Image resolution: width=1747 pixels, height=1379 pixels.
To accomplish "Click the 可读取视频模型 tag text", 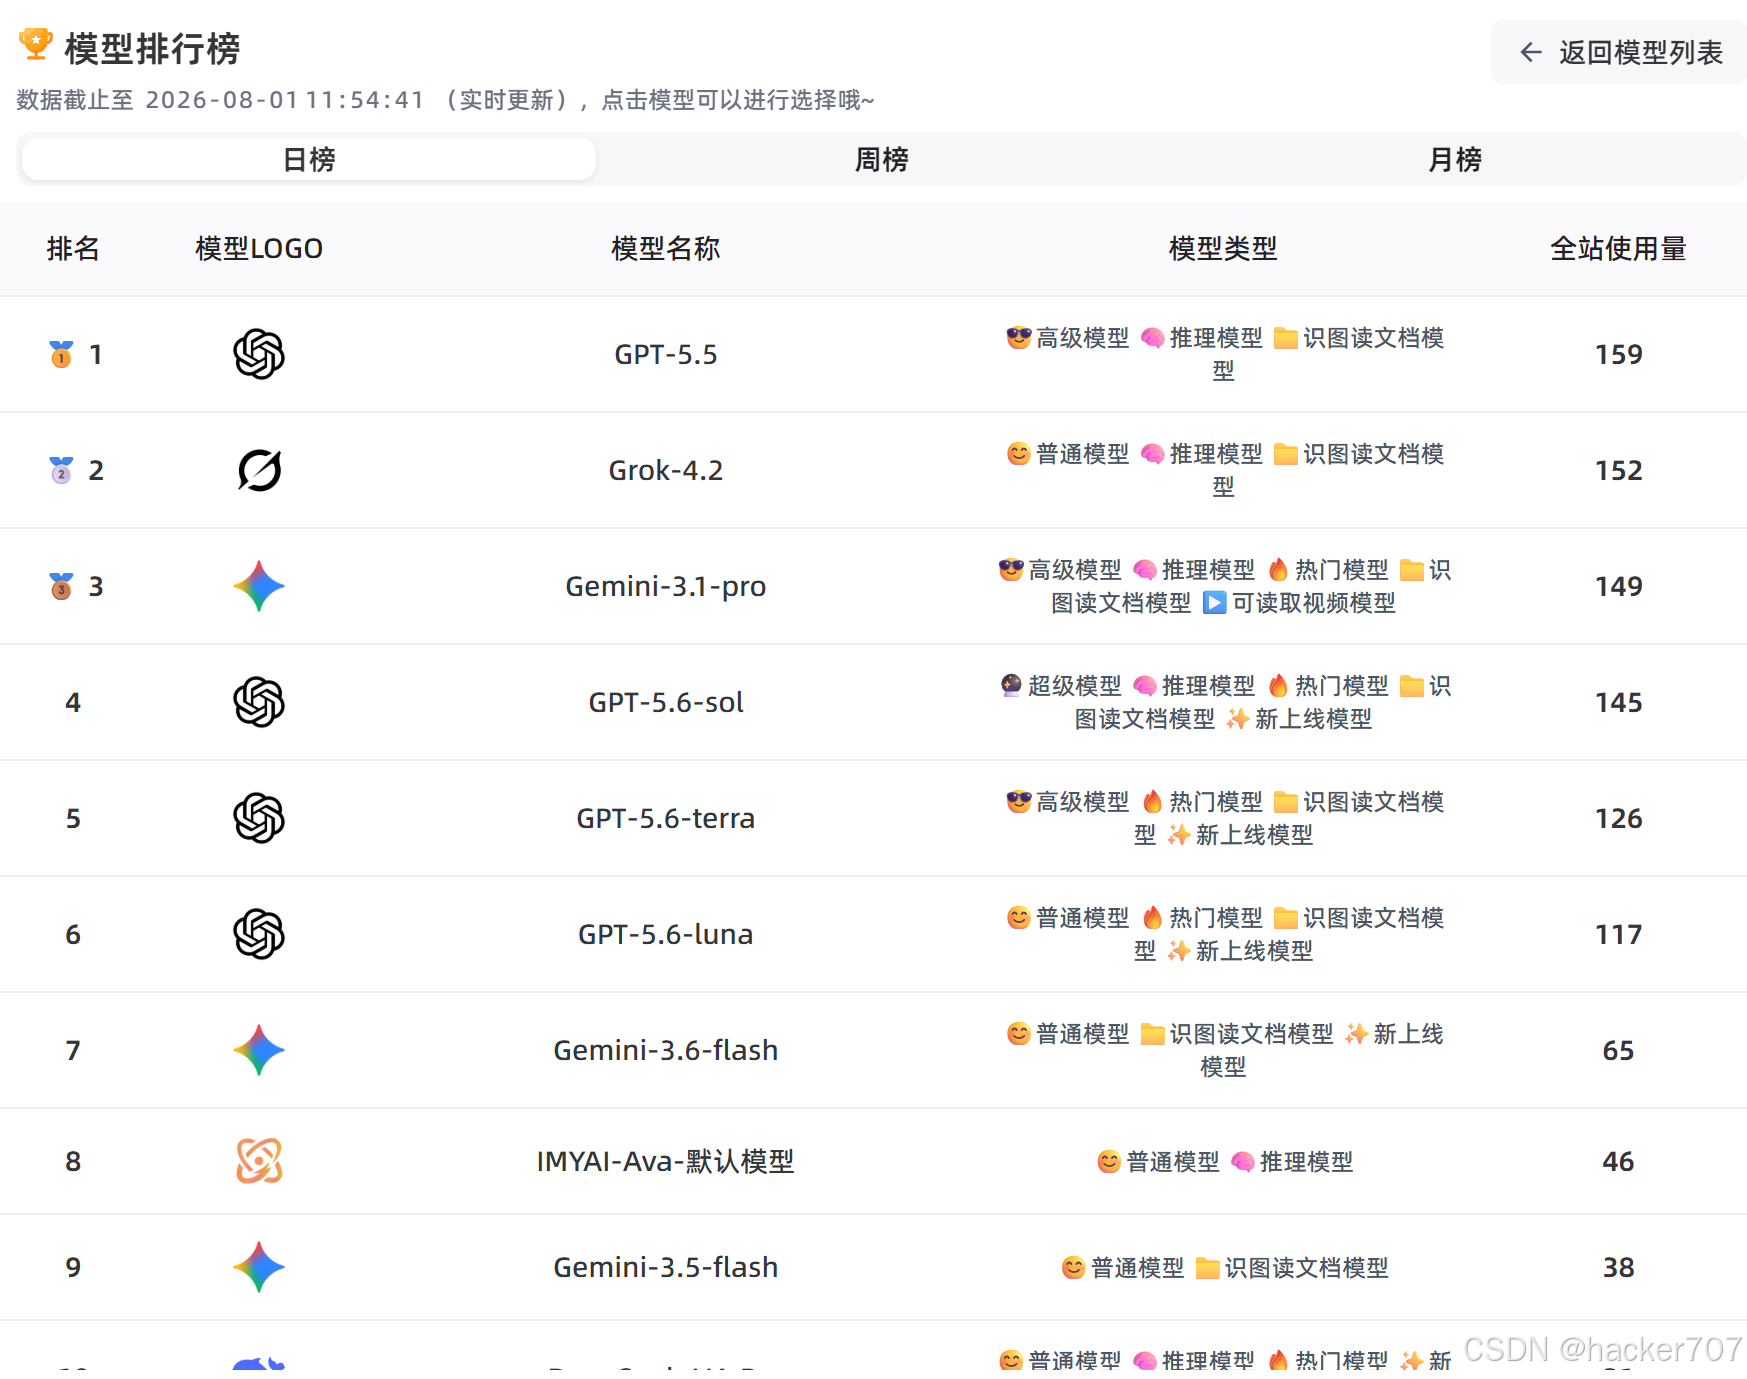I will [1313, 603].
